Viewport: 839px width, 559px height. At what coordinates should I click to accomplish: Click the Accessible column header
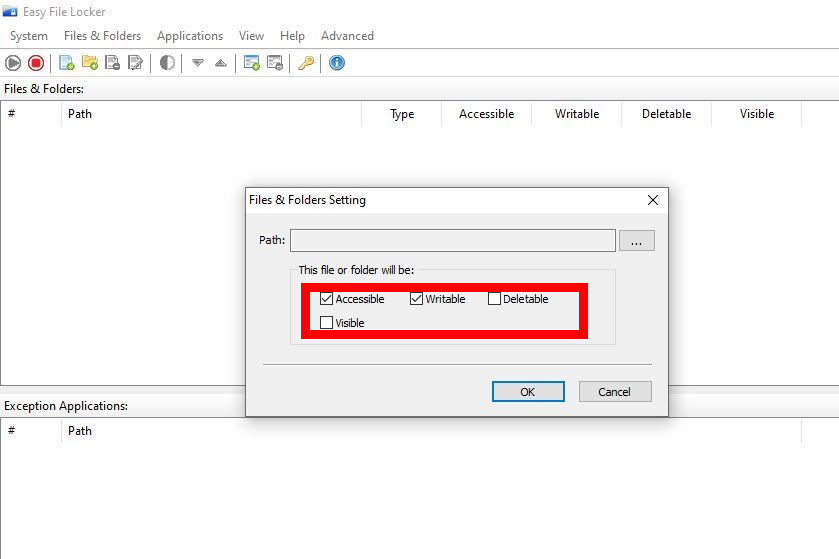486,114
